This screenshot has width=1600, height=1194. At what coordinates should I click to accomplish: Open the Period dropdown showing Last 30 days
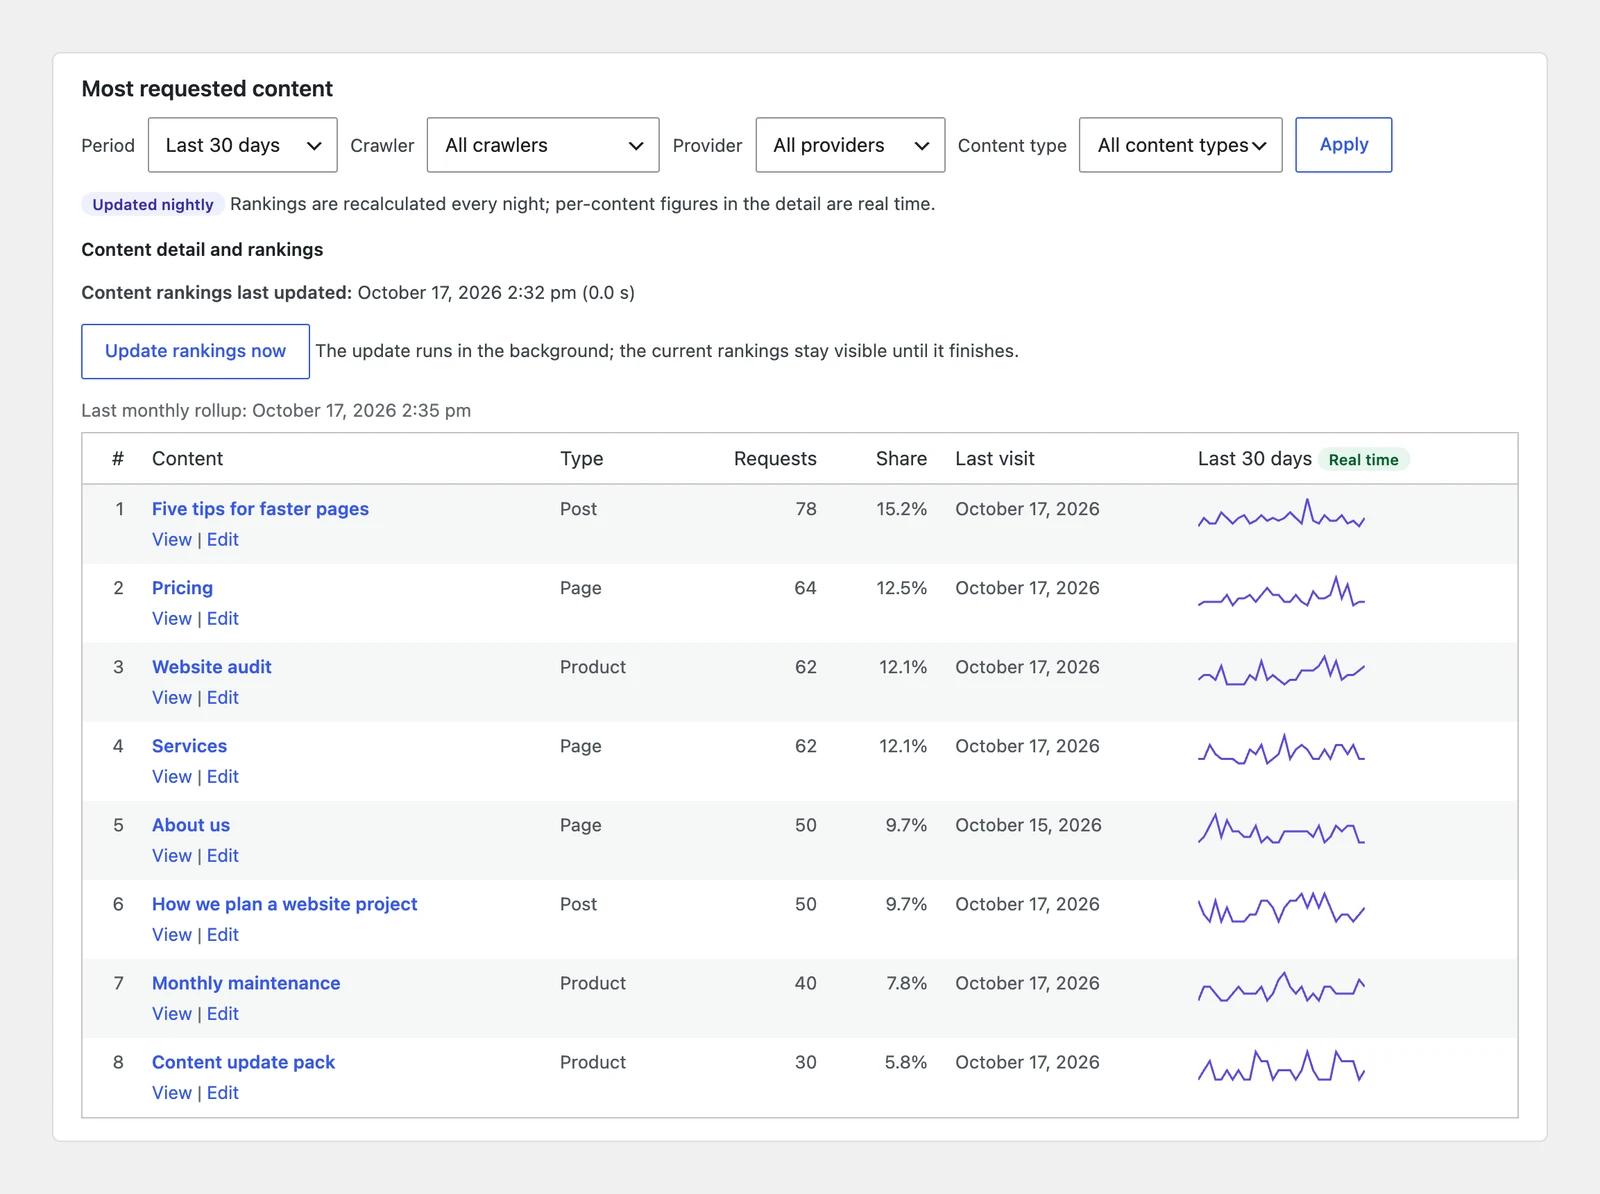(242, 145)
